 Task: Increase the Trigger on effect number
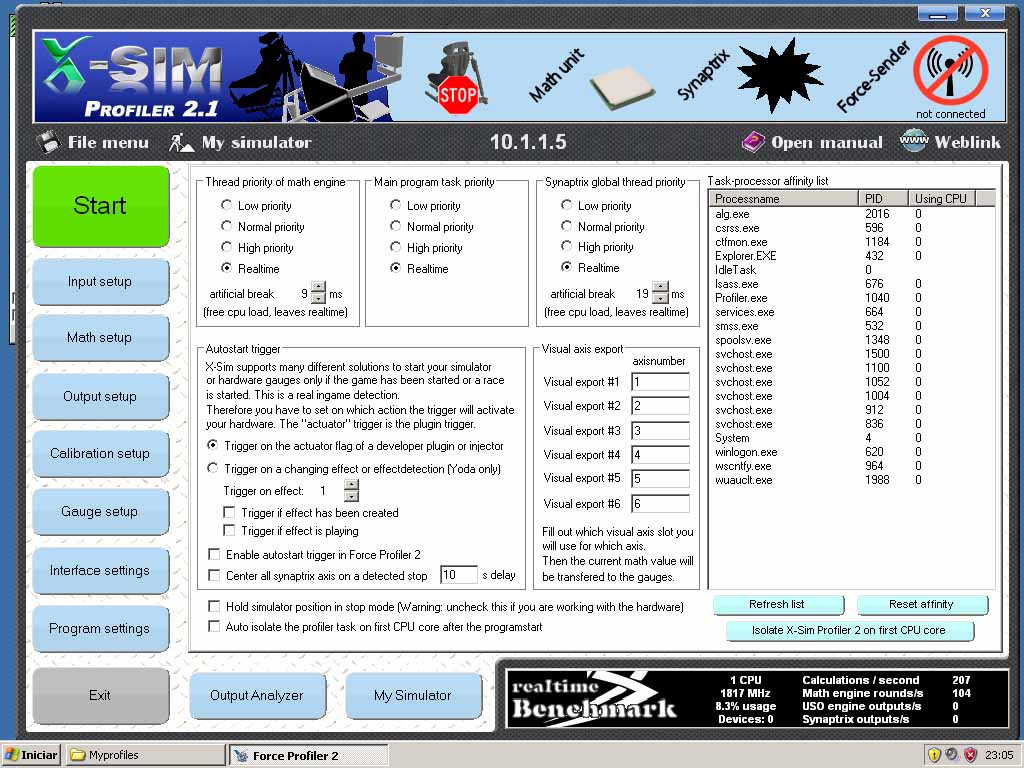351,485
